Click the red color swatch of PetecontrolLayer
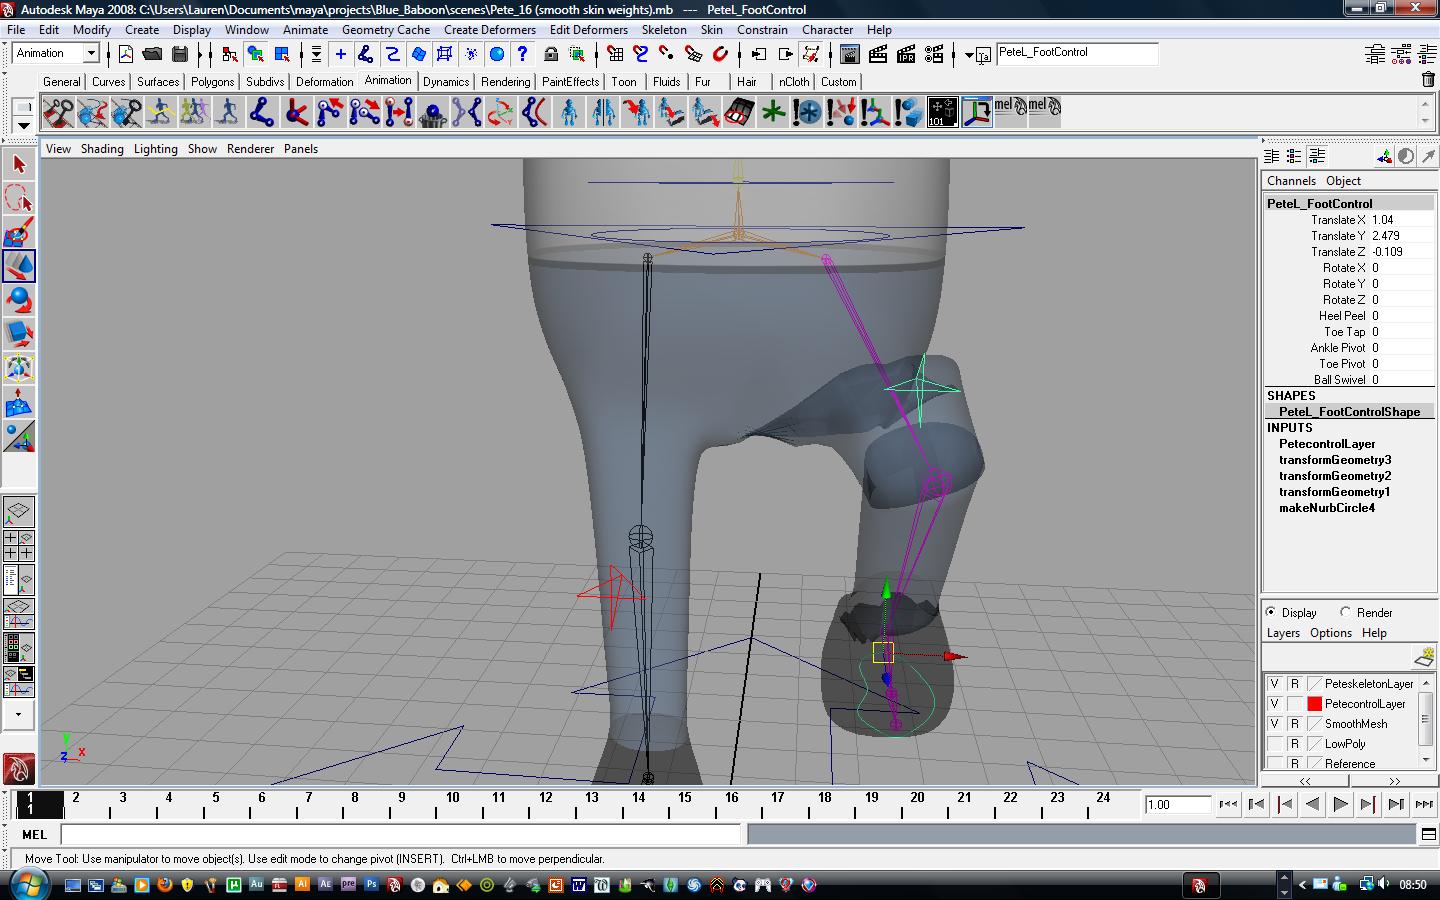1440x900 pixels. click(x=1314, y=704)
